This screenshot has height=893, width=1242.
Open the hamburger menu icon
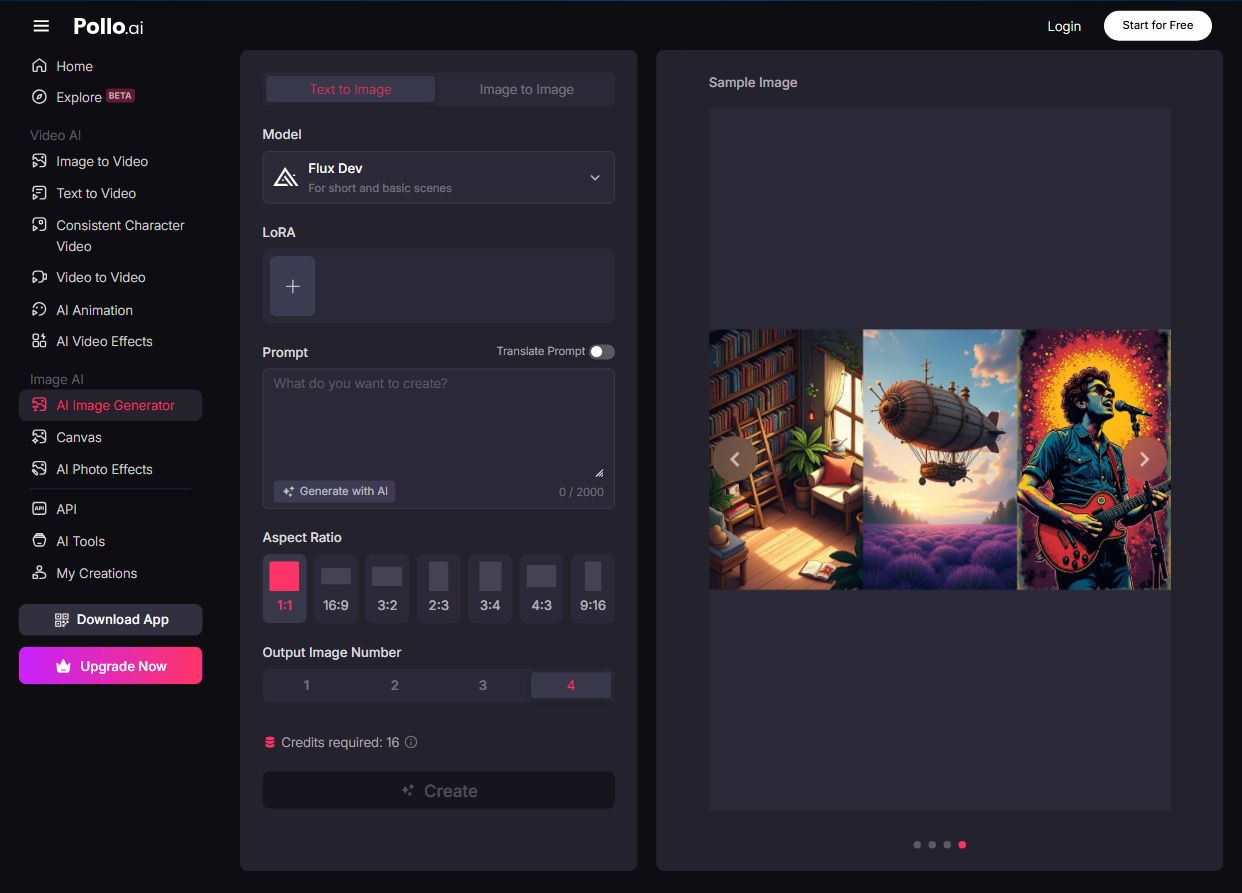[x=41, y=26]
